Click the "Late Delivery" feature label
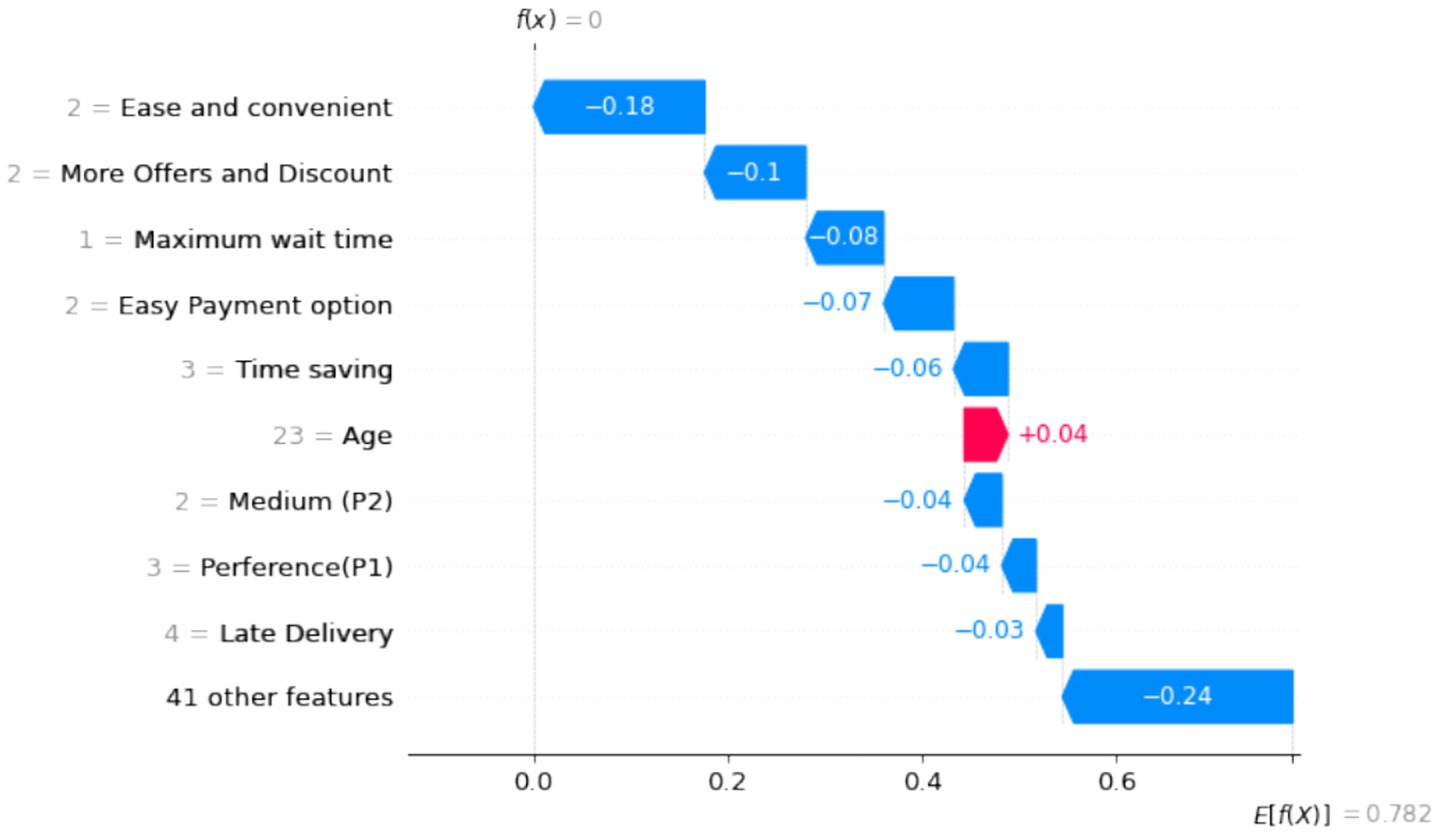Image resolution: width=1441 pixels, height=836 pixels. (x=306, y=632)
